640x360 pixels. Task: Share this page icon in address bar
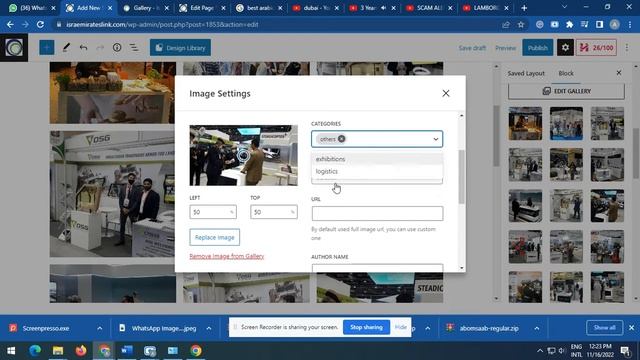coord(506,24)
